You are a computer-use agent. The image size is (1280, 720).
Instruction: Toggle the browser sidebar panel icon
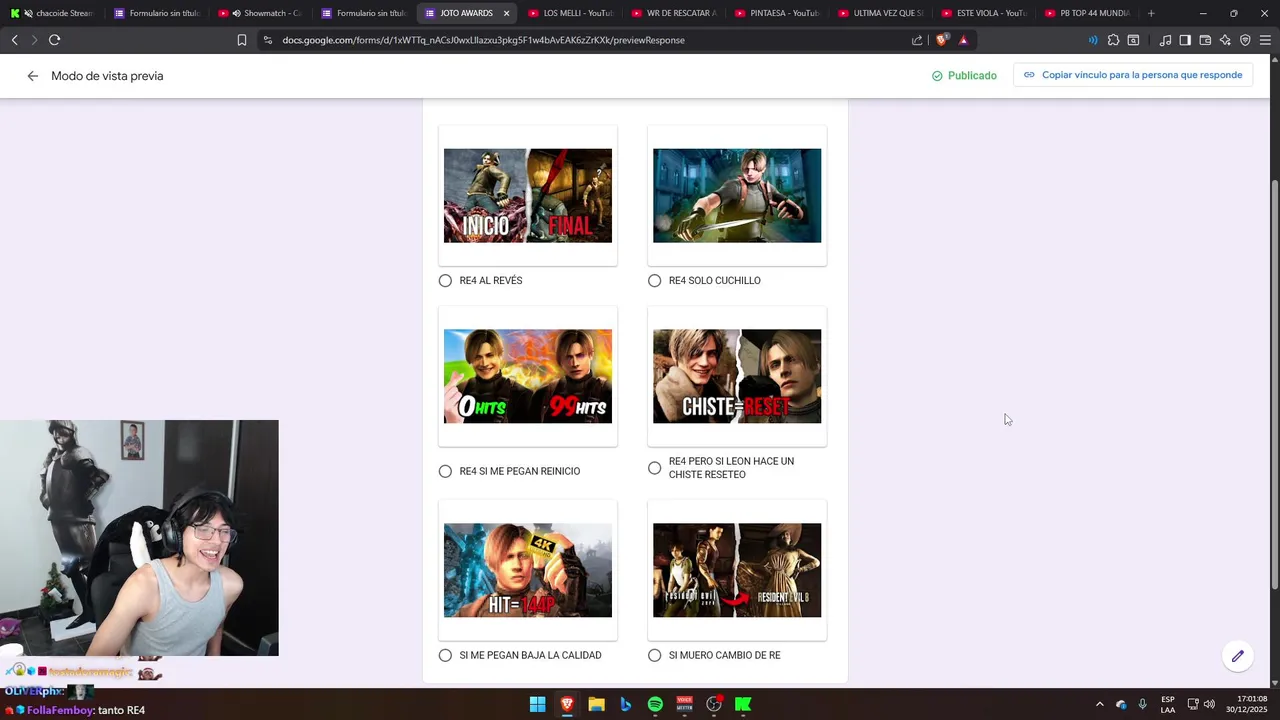[x=1185, y=40]
